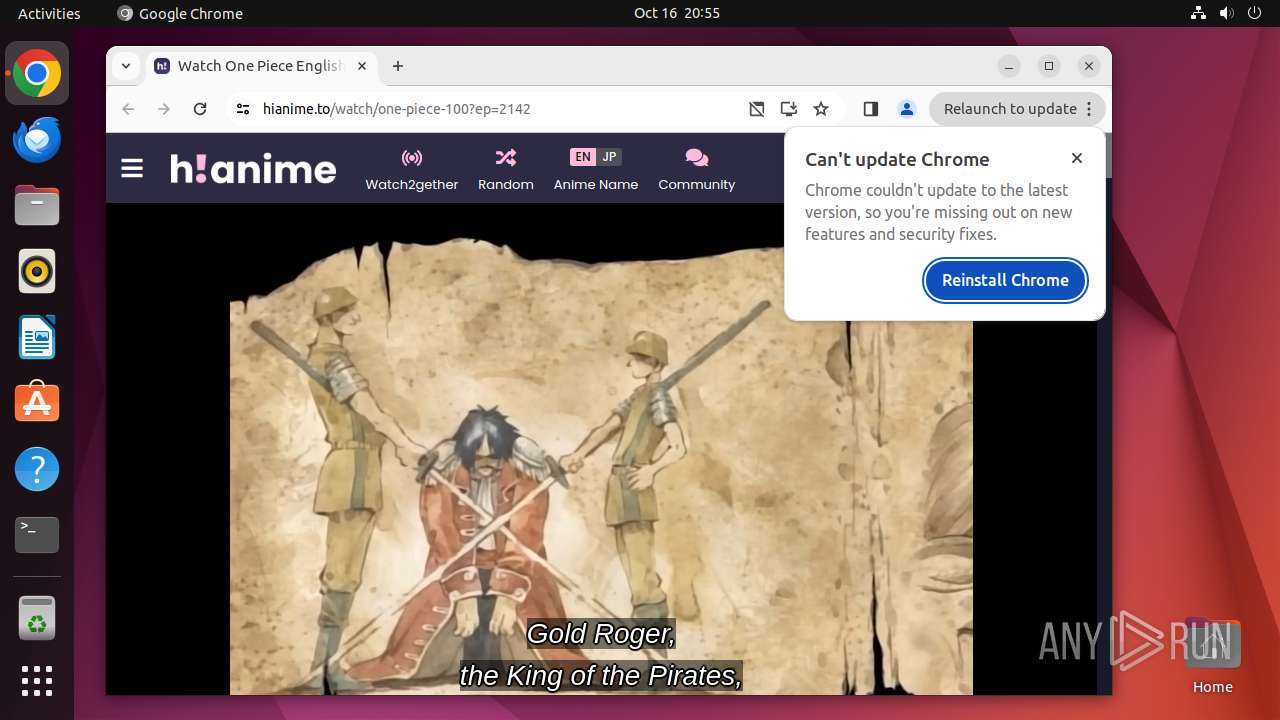1280x720 pixels.
Task: Open Trash from the dock
Action: pyautogui.click(x=37, y=618)
